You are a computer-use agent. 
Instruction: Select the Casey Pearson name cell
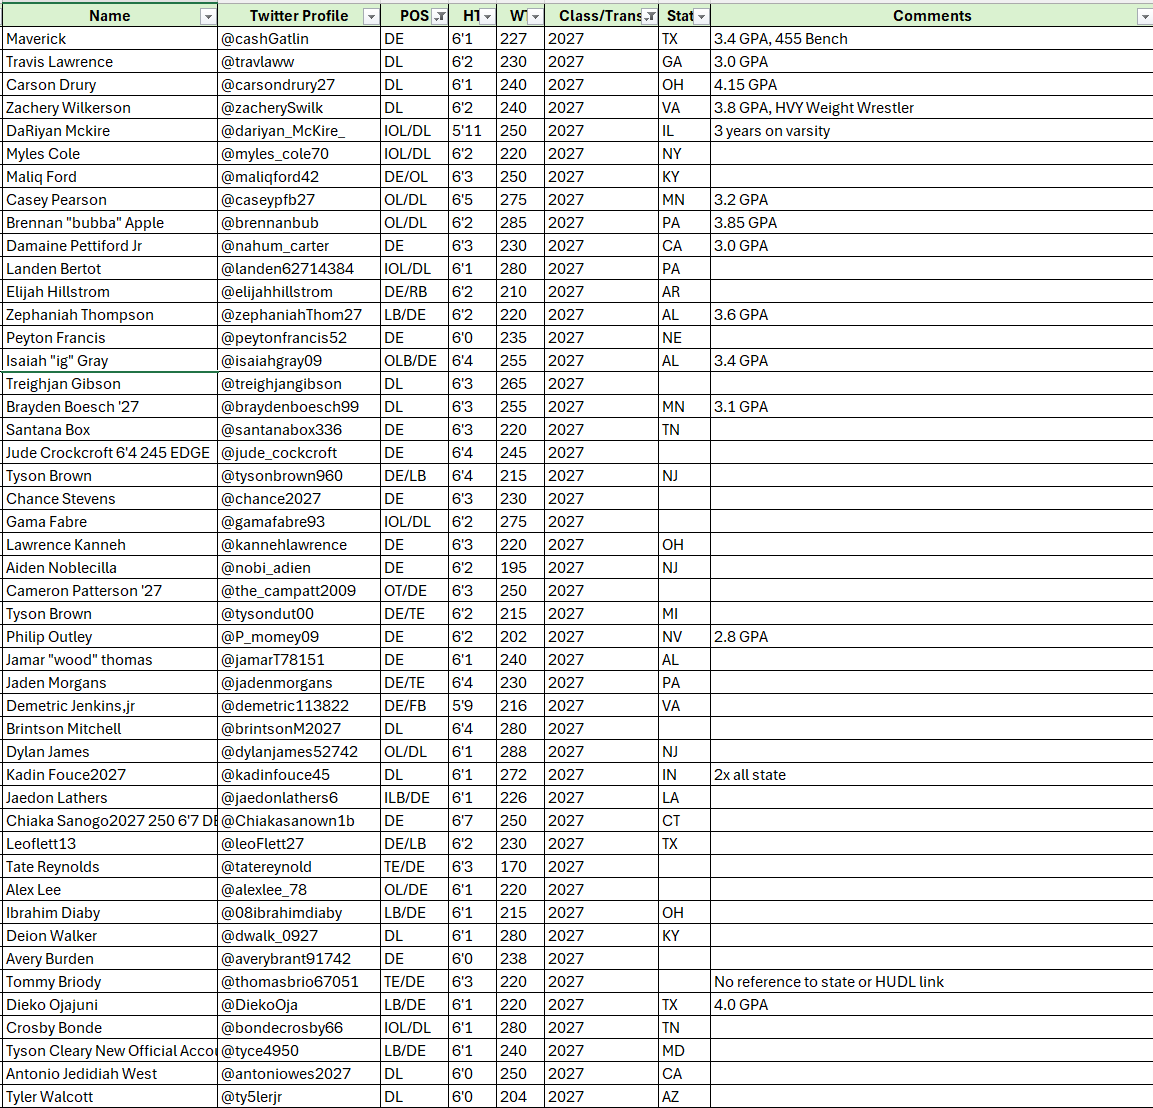[x=110, y=200]
